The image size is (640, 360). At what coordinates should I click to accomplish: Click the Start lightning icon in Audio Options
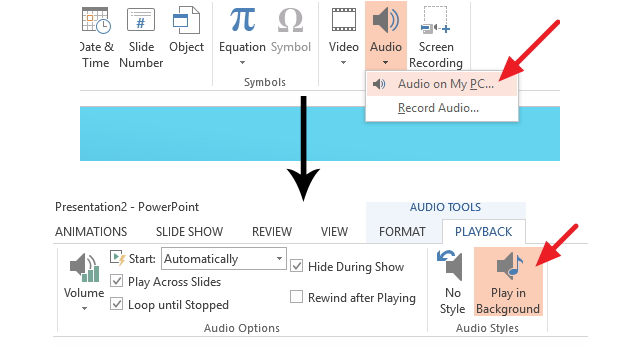click(x=117, y=258)
